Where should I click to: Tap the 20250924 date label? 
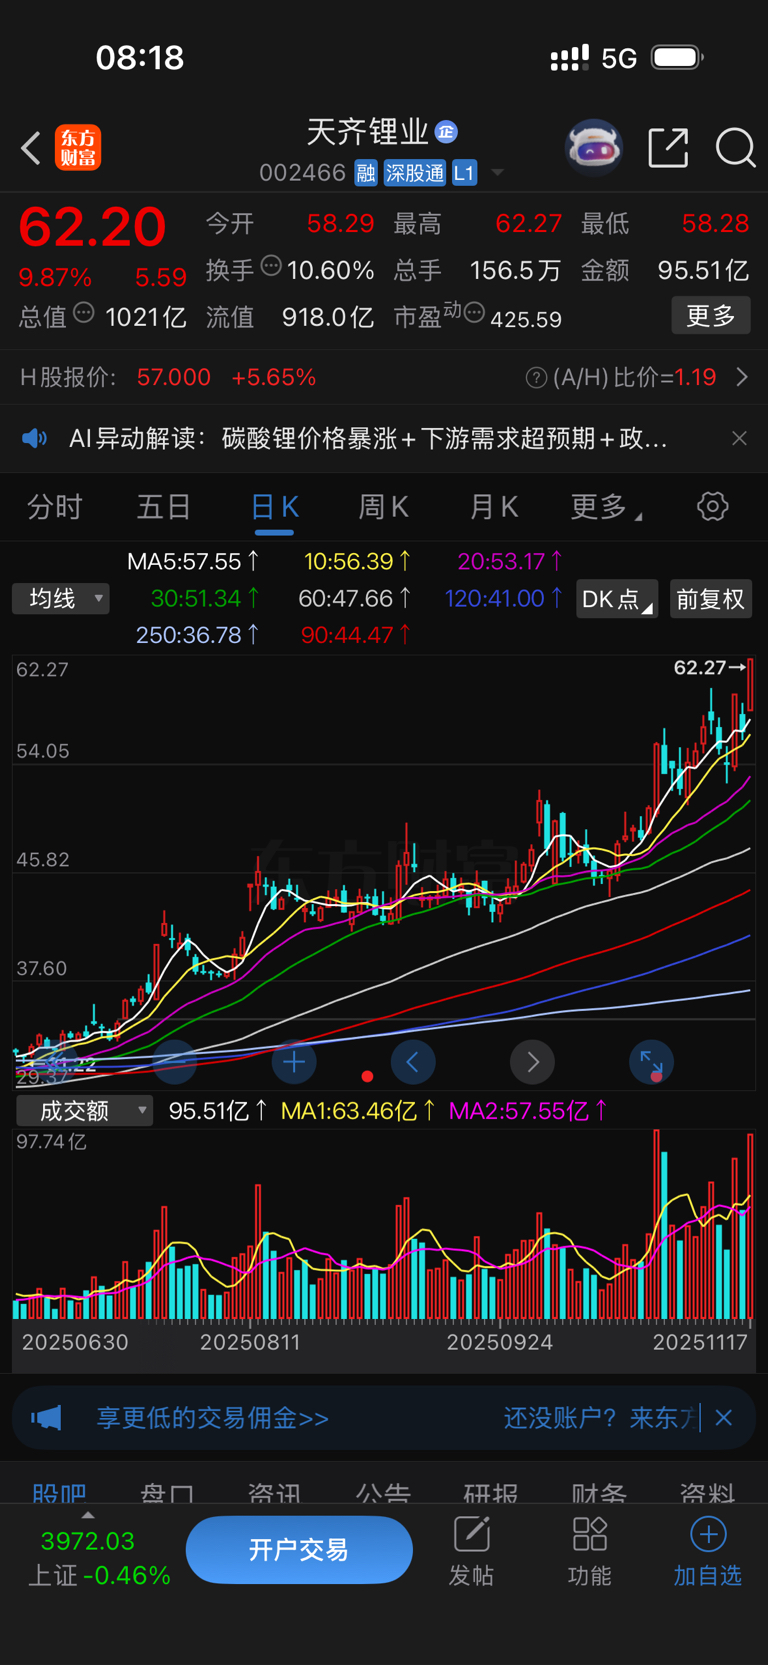click(x=500, y=1342)
